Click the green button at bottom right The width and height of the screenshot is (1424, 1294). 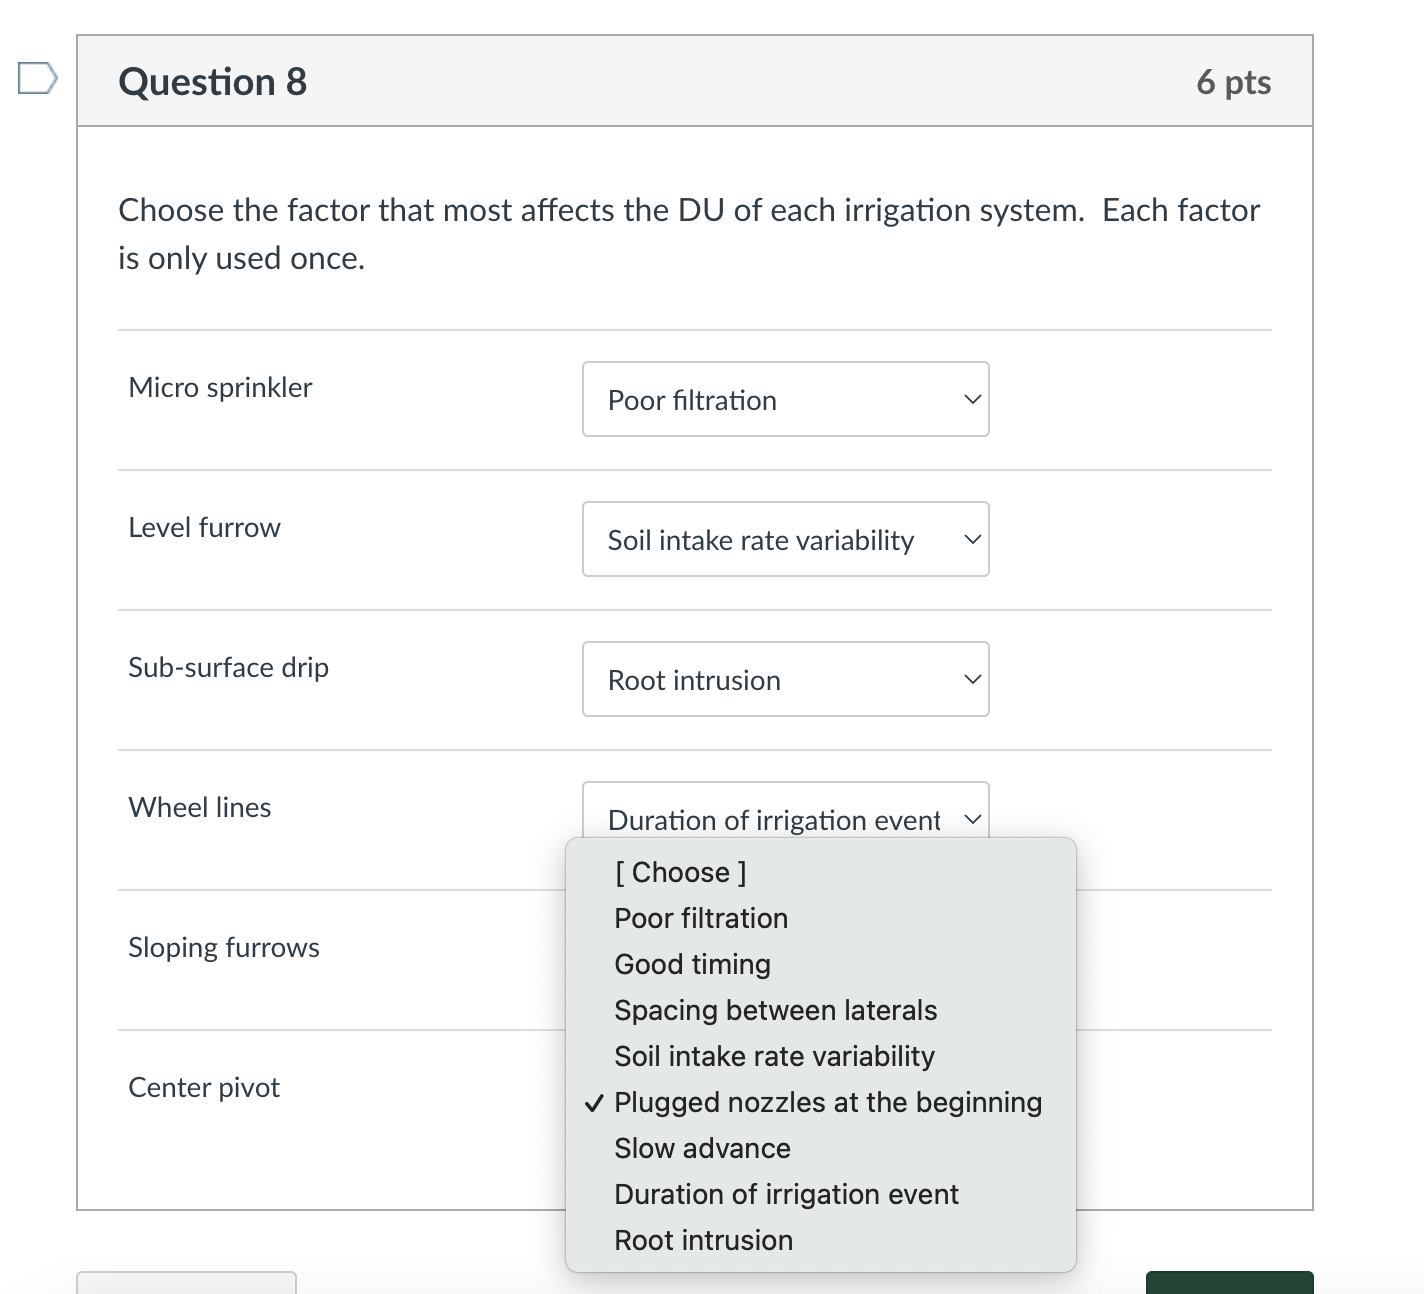pyautogui.click(x=1231, y=1285)
